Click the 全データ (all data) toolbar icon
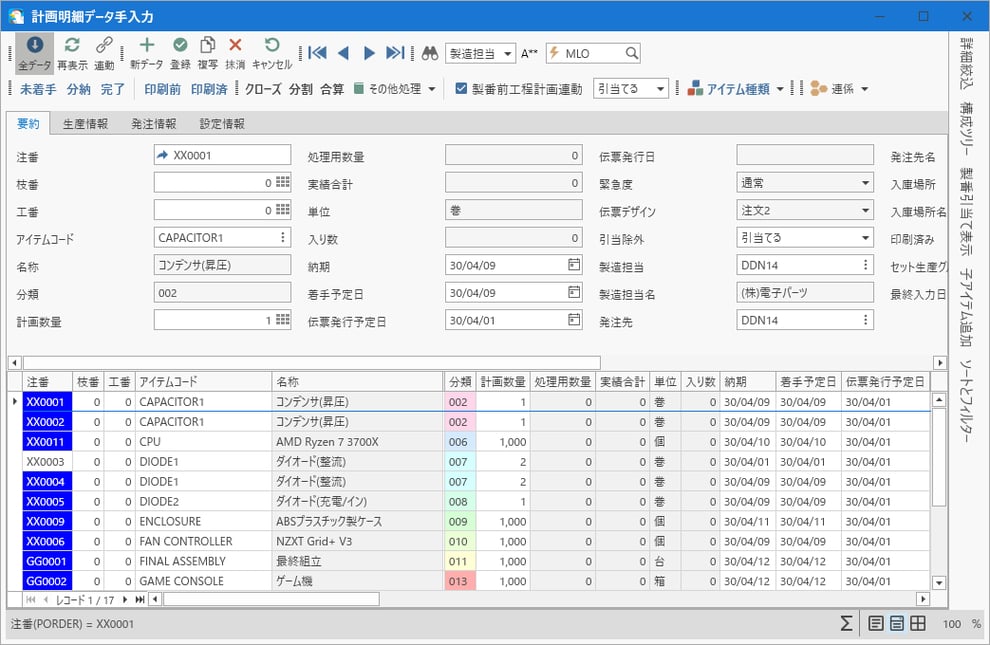This screenshot has width=990, height=645. coord(34,52)
